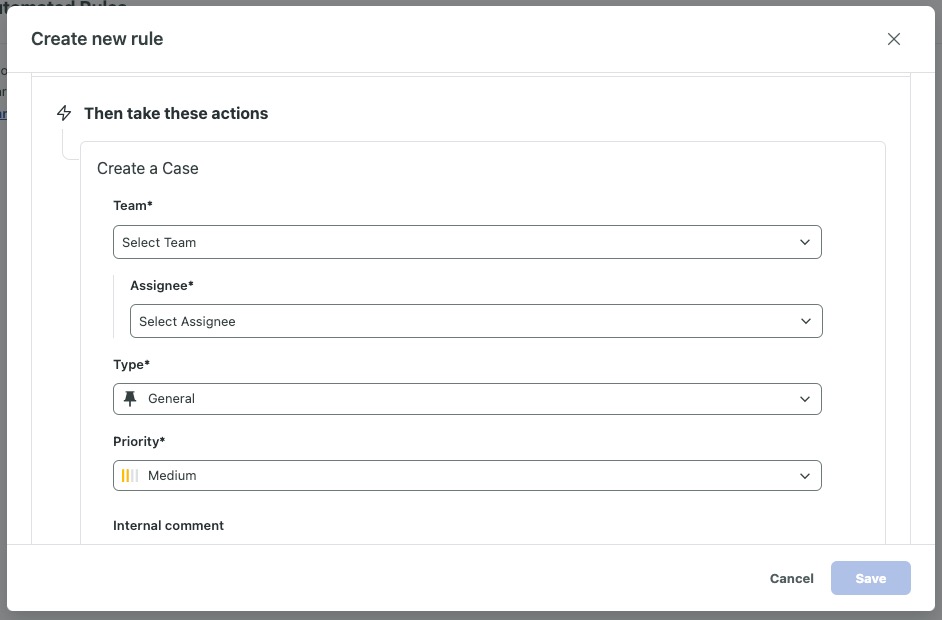Click the Priority field required label
942x620 pixels.
(x=139, y=441)
